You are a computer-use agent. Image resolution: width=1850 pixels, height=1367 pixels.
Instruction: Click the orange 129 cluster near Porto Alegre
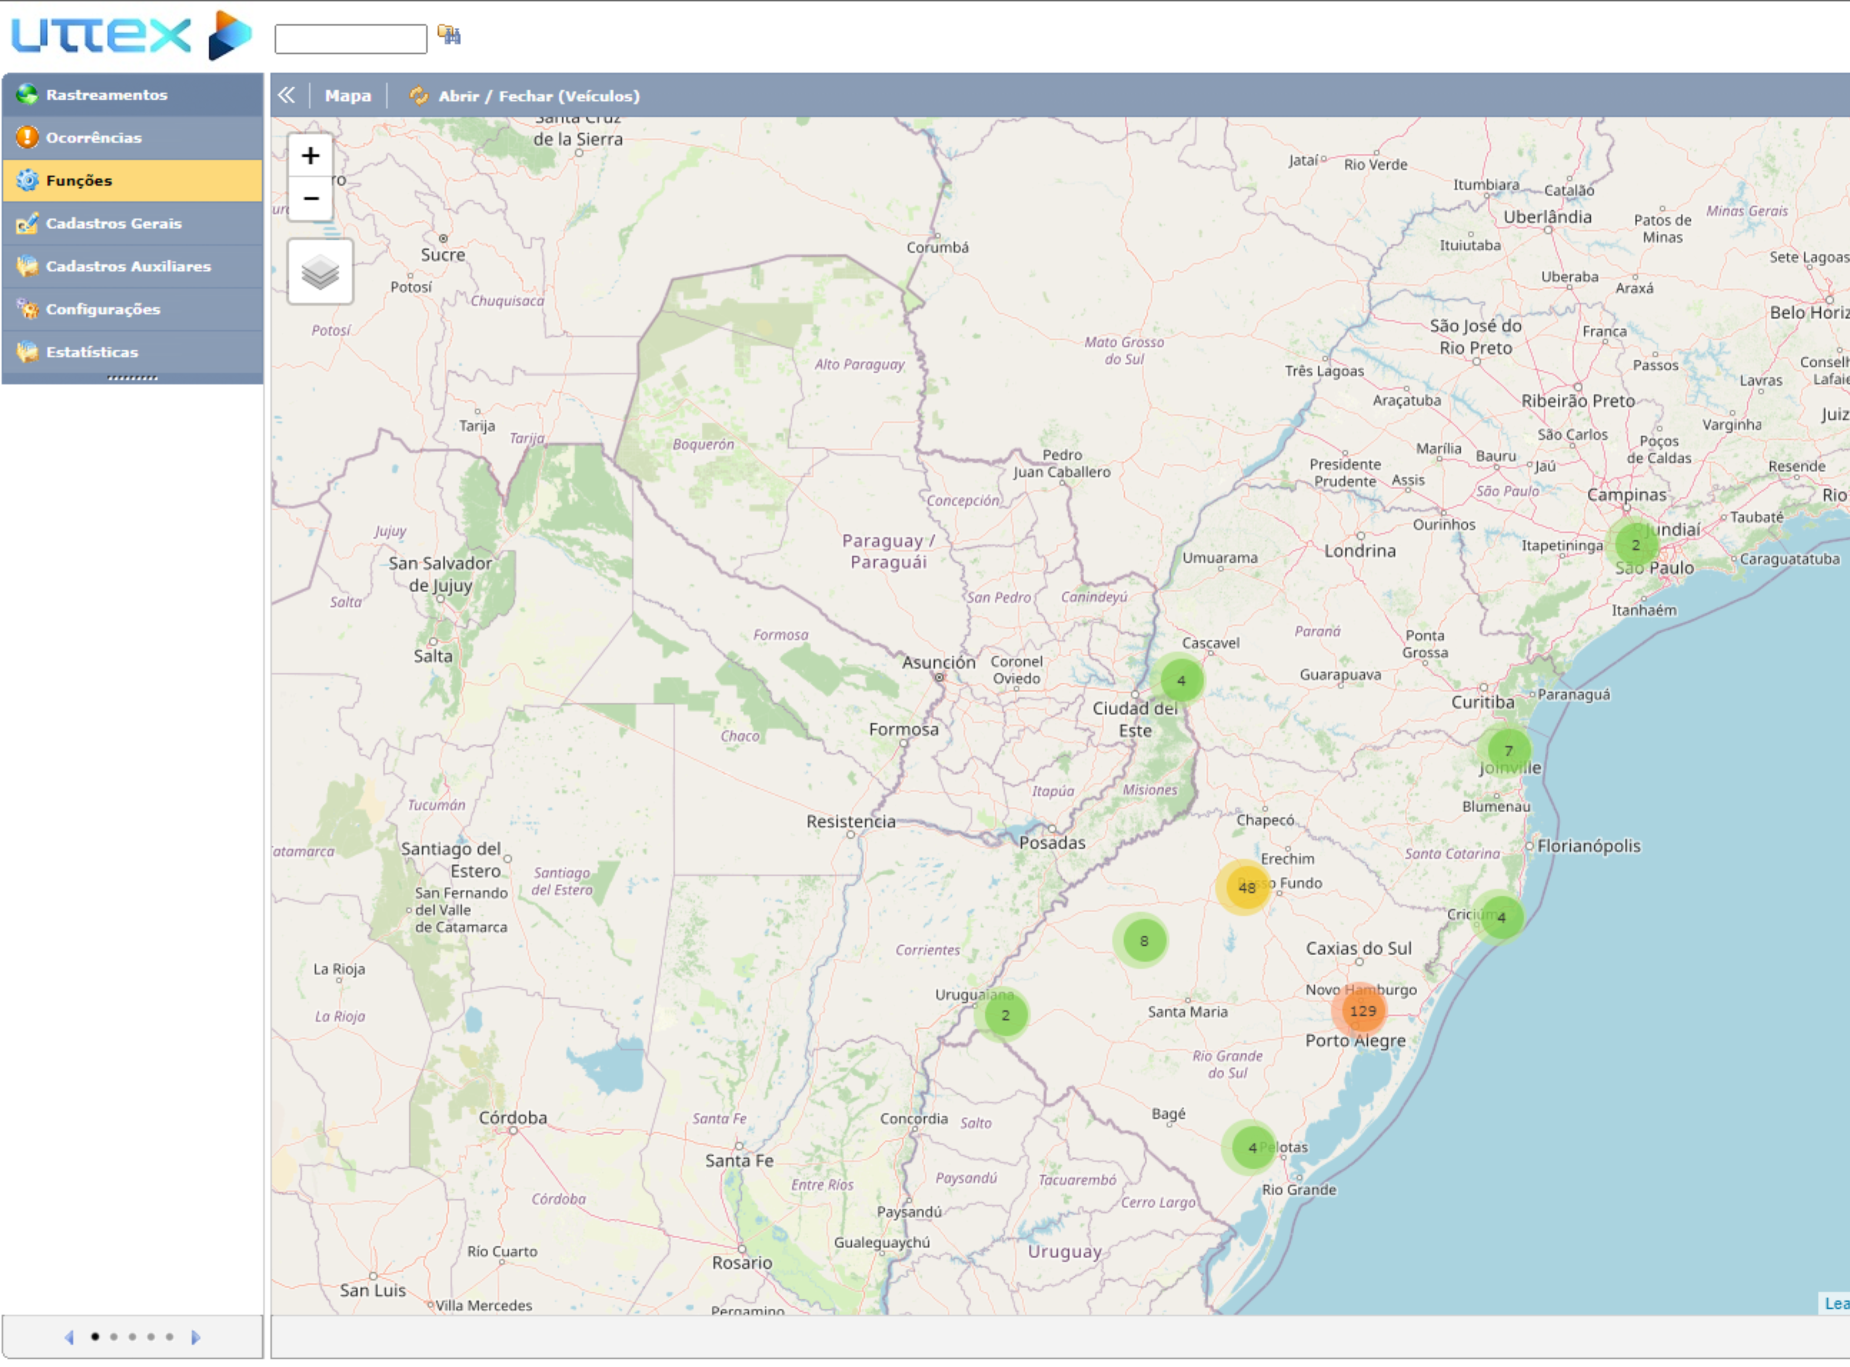click(1362, 1011)
